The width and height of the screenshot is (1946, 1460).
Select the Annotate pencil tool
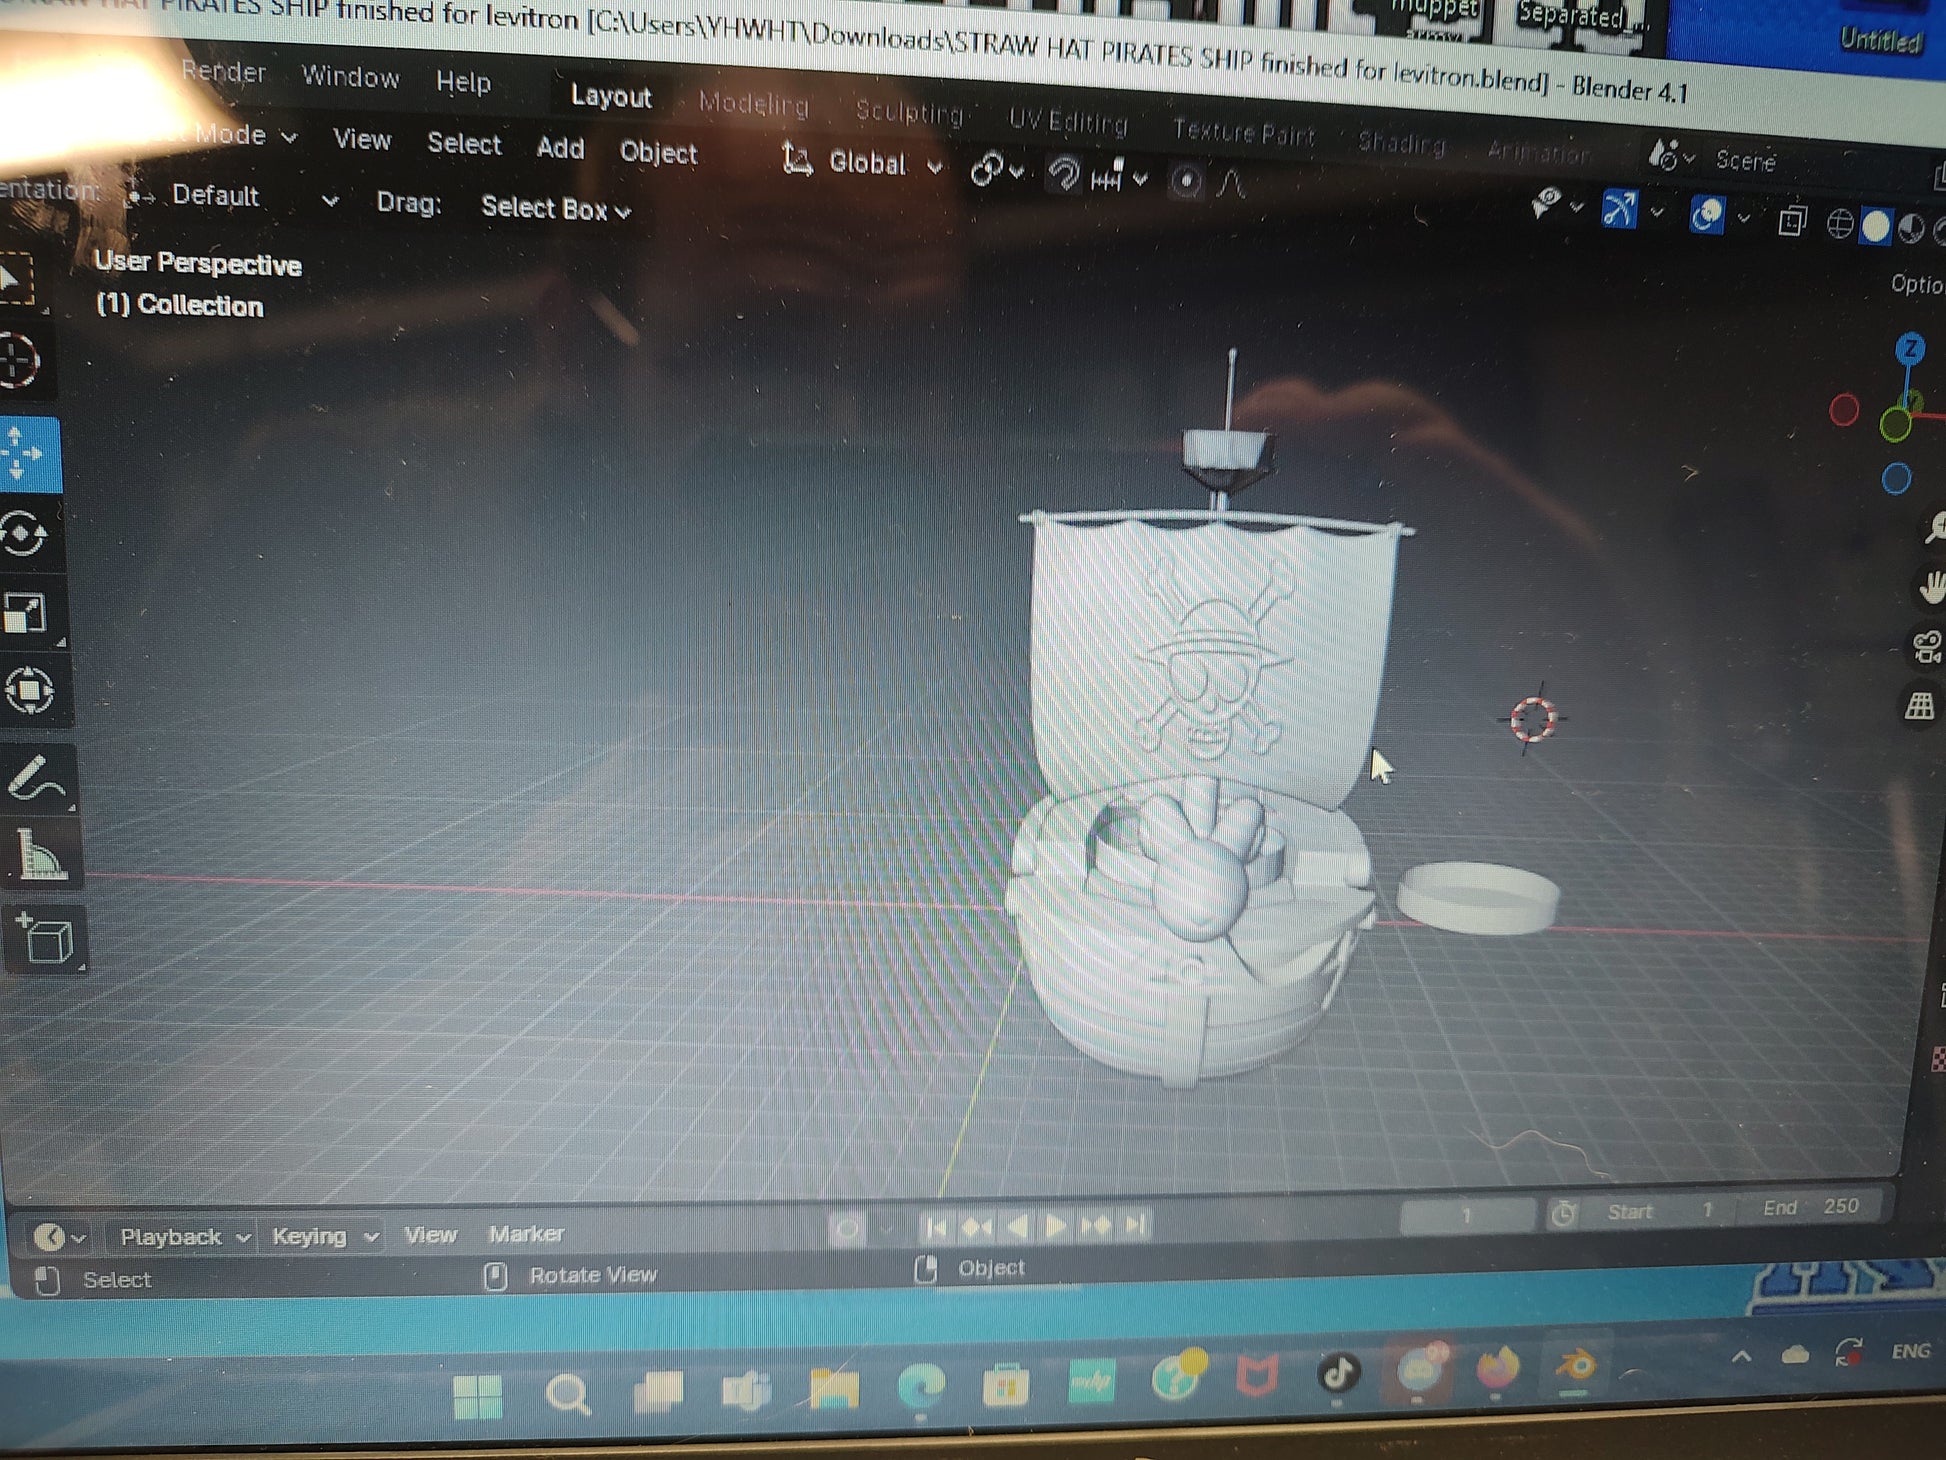point(33,779)
